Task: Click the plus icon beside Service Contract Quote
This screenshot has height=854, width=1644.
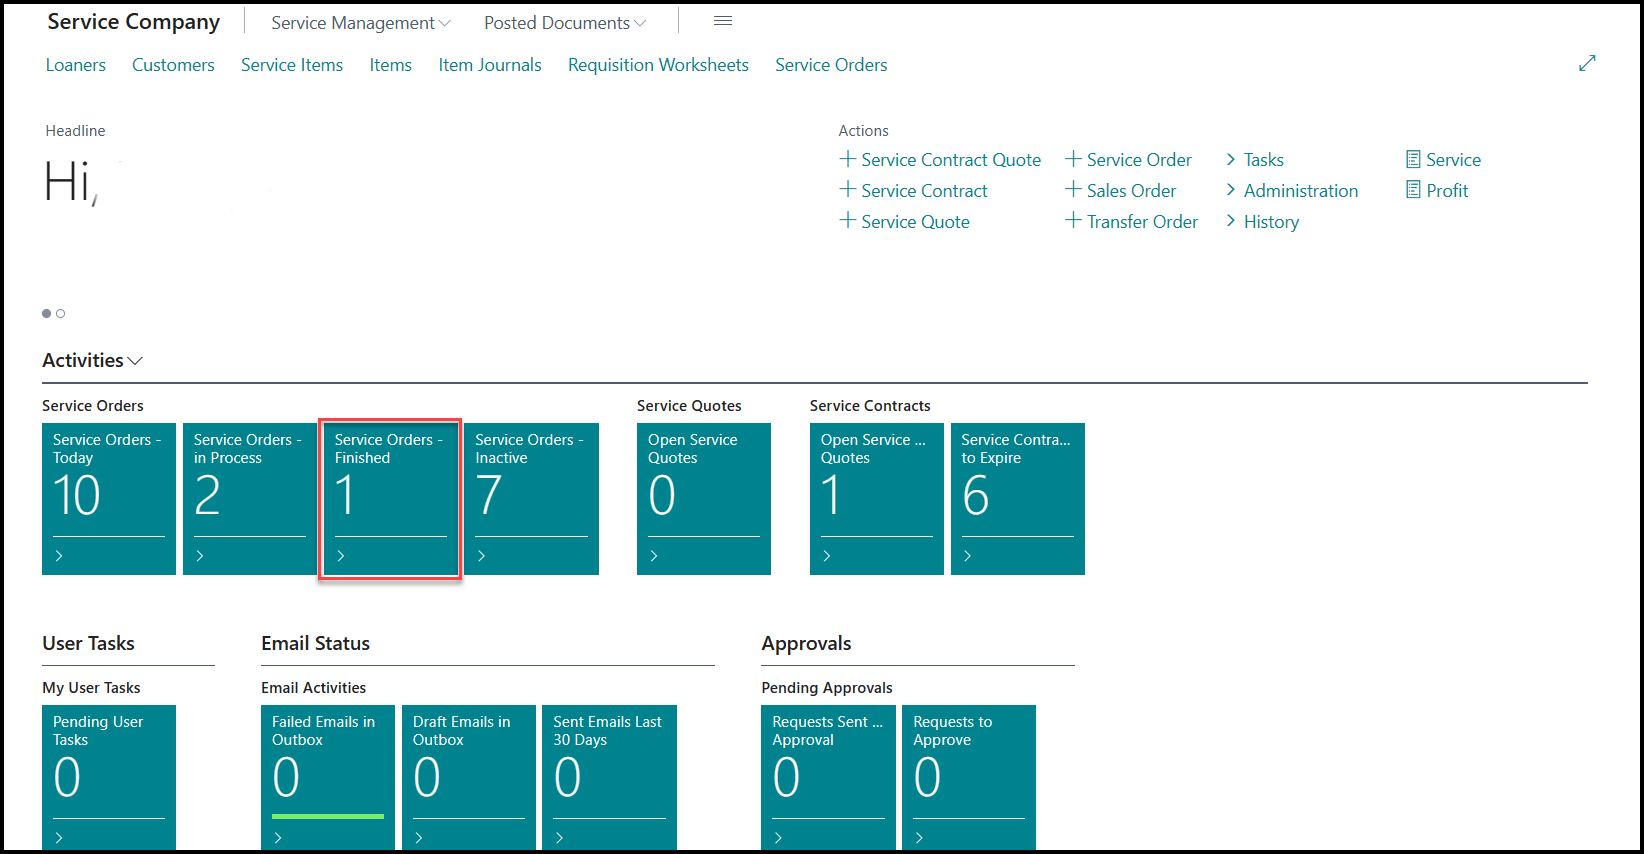Action: pyautogui.click(x=847, y=159)
